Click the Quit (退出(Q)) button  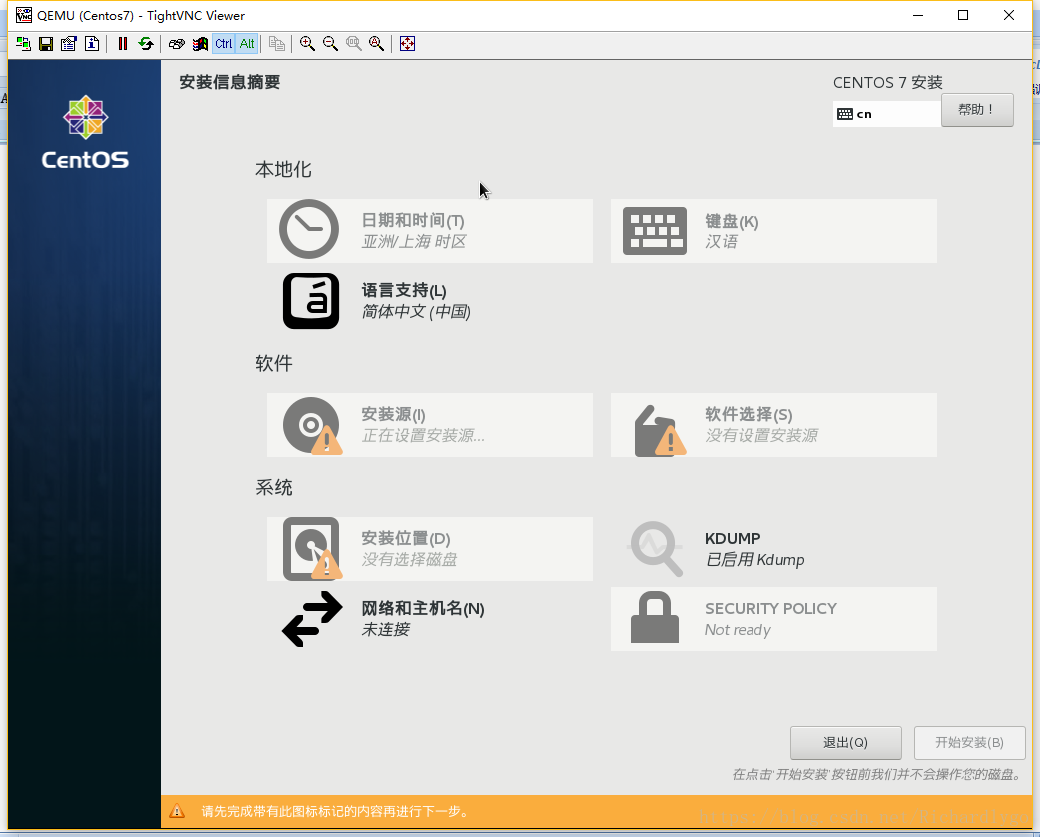[x=846, y=743]
